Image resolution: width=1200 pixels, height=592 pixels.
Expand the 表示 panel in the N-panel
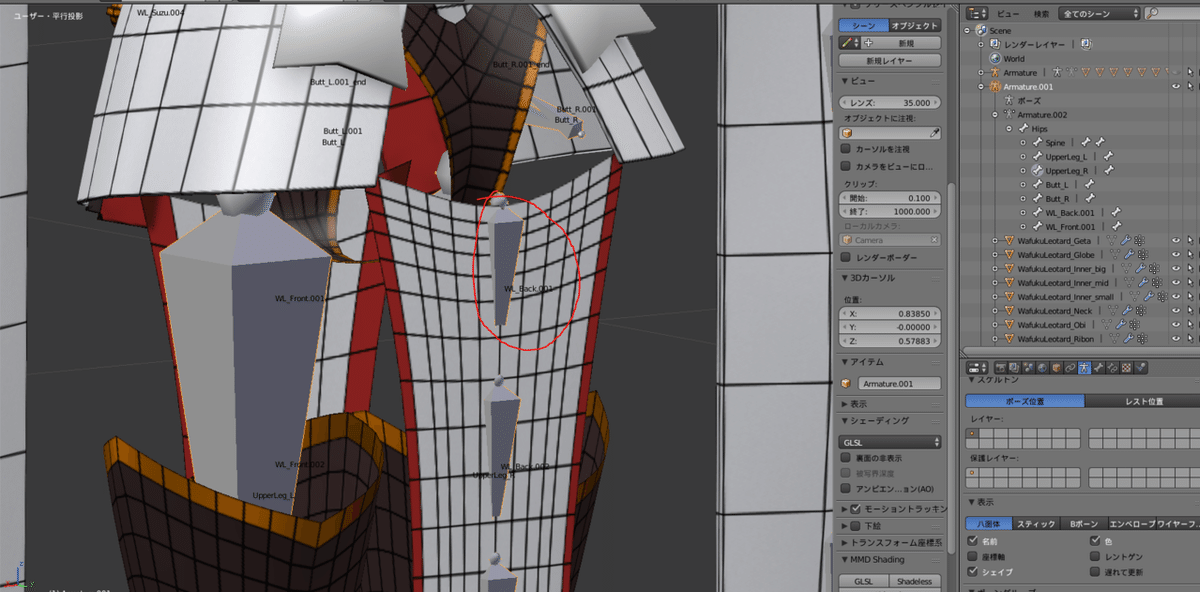coord(845,404)
